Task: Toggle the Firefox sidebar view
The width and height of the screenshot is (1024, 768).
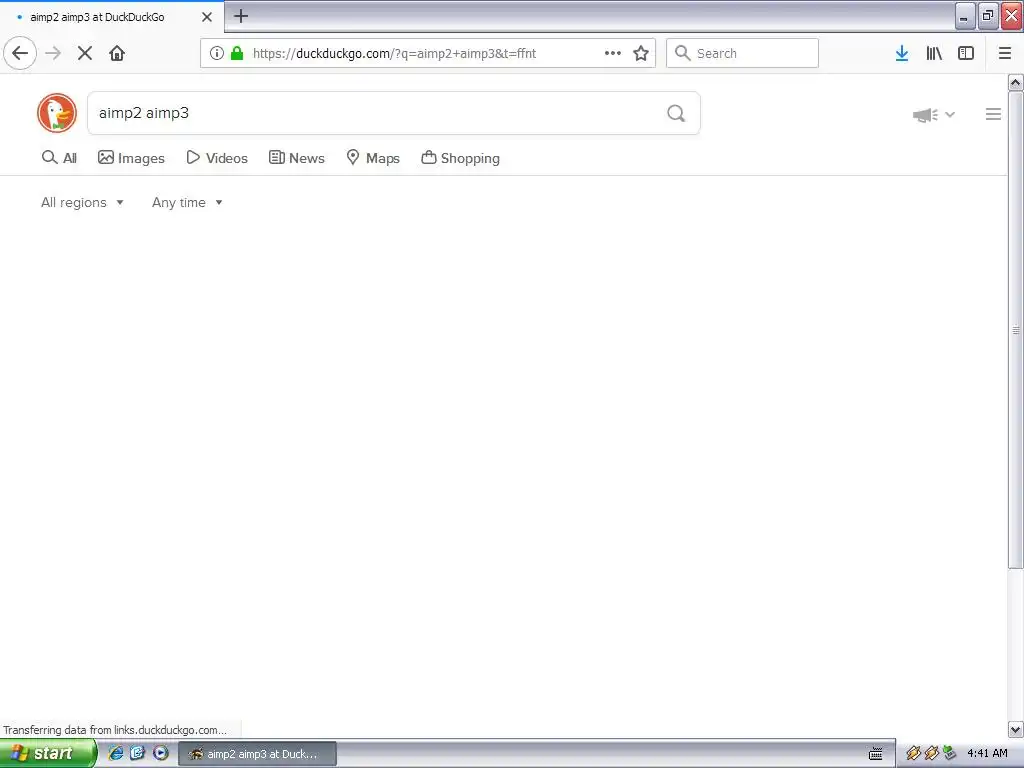Action: click(x=966, y=53)
